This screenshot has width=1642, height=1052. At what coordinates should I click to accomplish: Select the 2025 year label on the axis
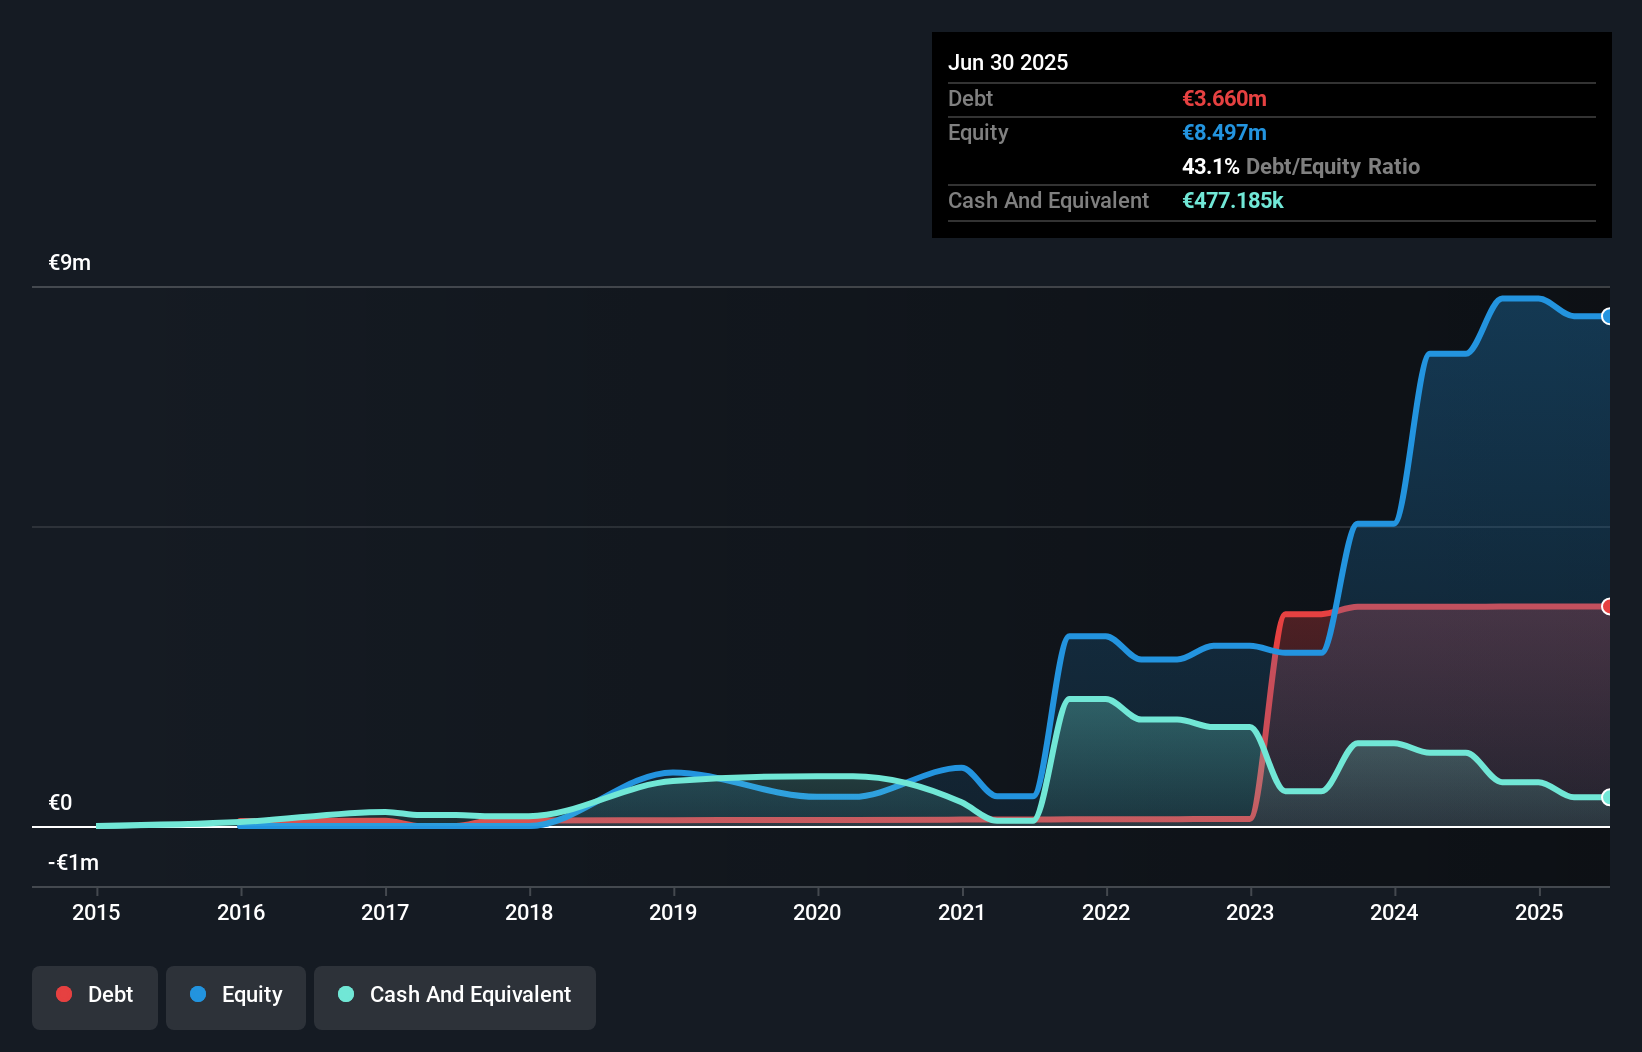1539,912
